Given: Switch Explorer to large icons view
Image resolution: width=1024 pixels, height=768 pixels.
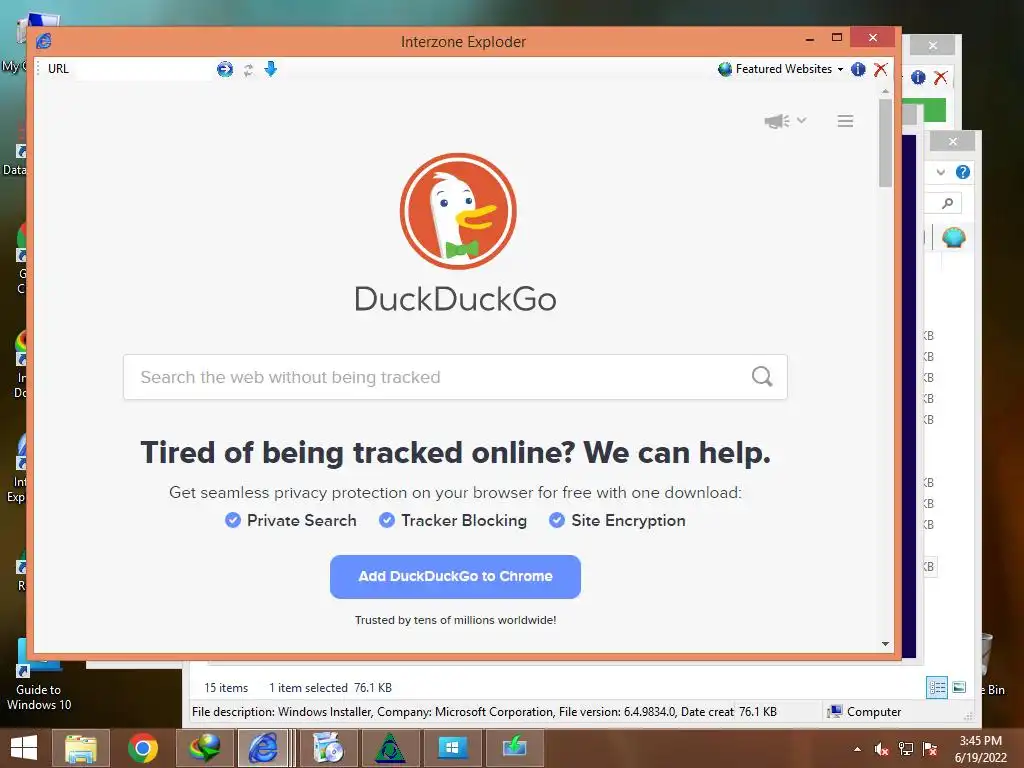Looking at the screenshot, I should [959, 687].
